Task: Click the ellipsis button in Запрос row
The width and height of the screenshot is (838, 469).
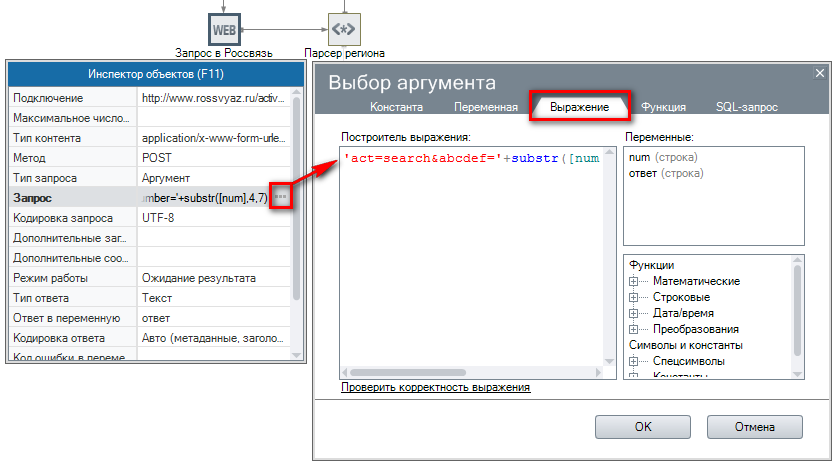Action: pyautogui.click(x=280, y=198)
